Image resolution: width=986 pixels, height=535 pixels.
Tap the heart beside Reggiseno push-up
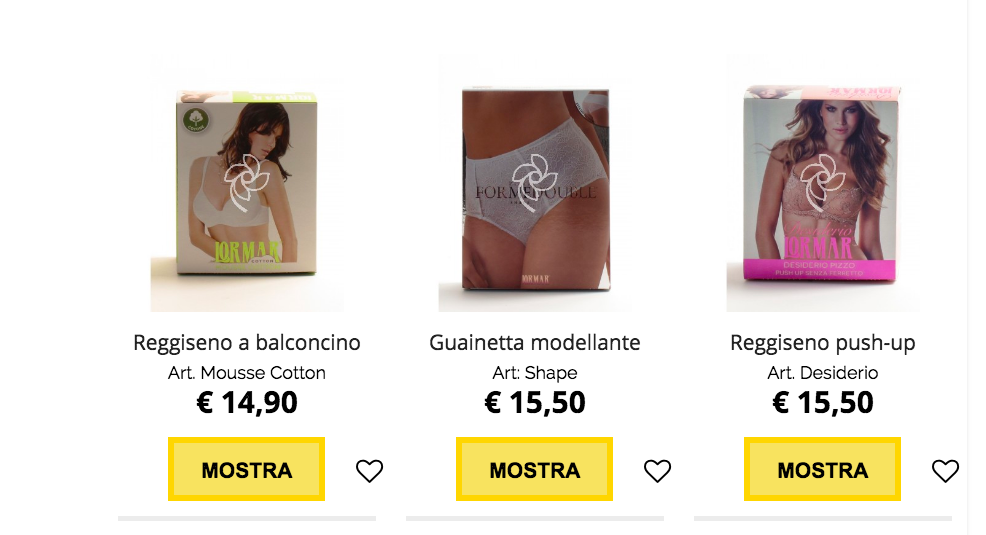pyautogui.click(x=945, y=471)
